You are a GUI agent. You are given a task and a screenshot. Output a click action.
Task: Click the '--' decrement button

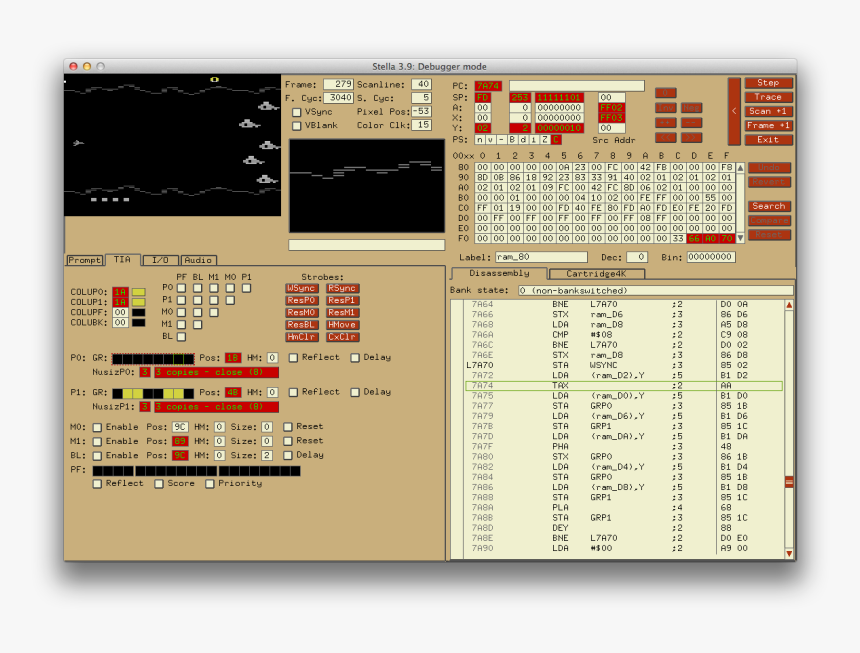[x=692, y=122]
